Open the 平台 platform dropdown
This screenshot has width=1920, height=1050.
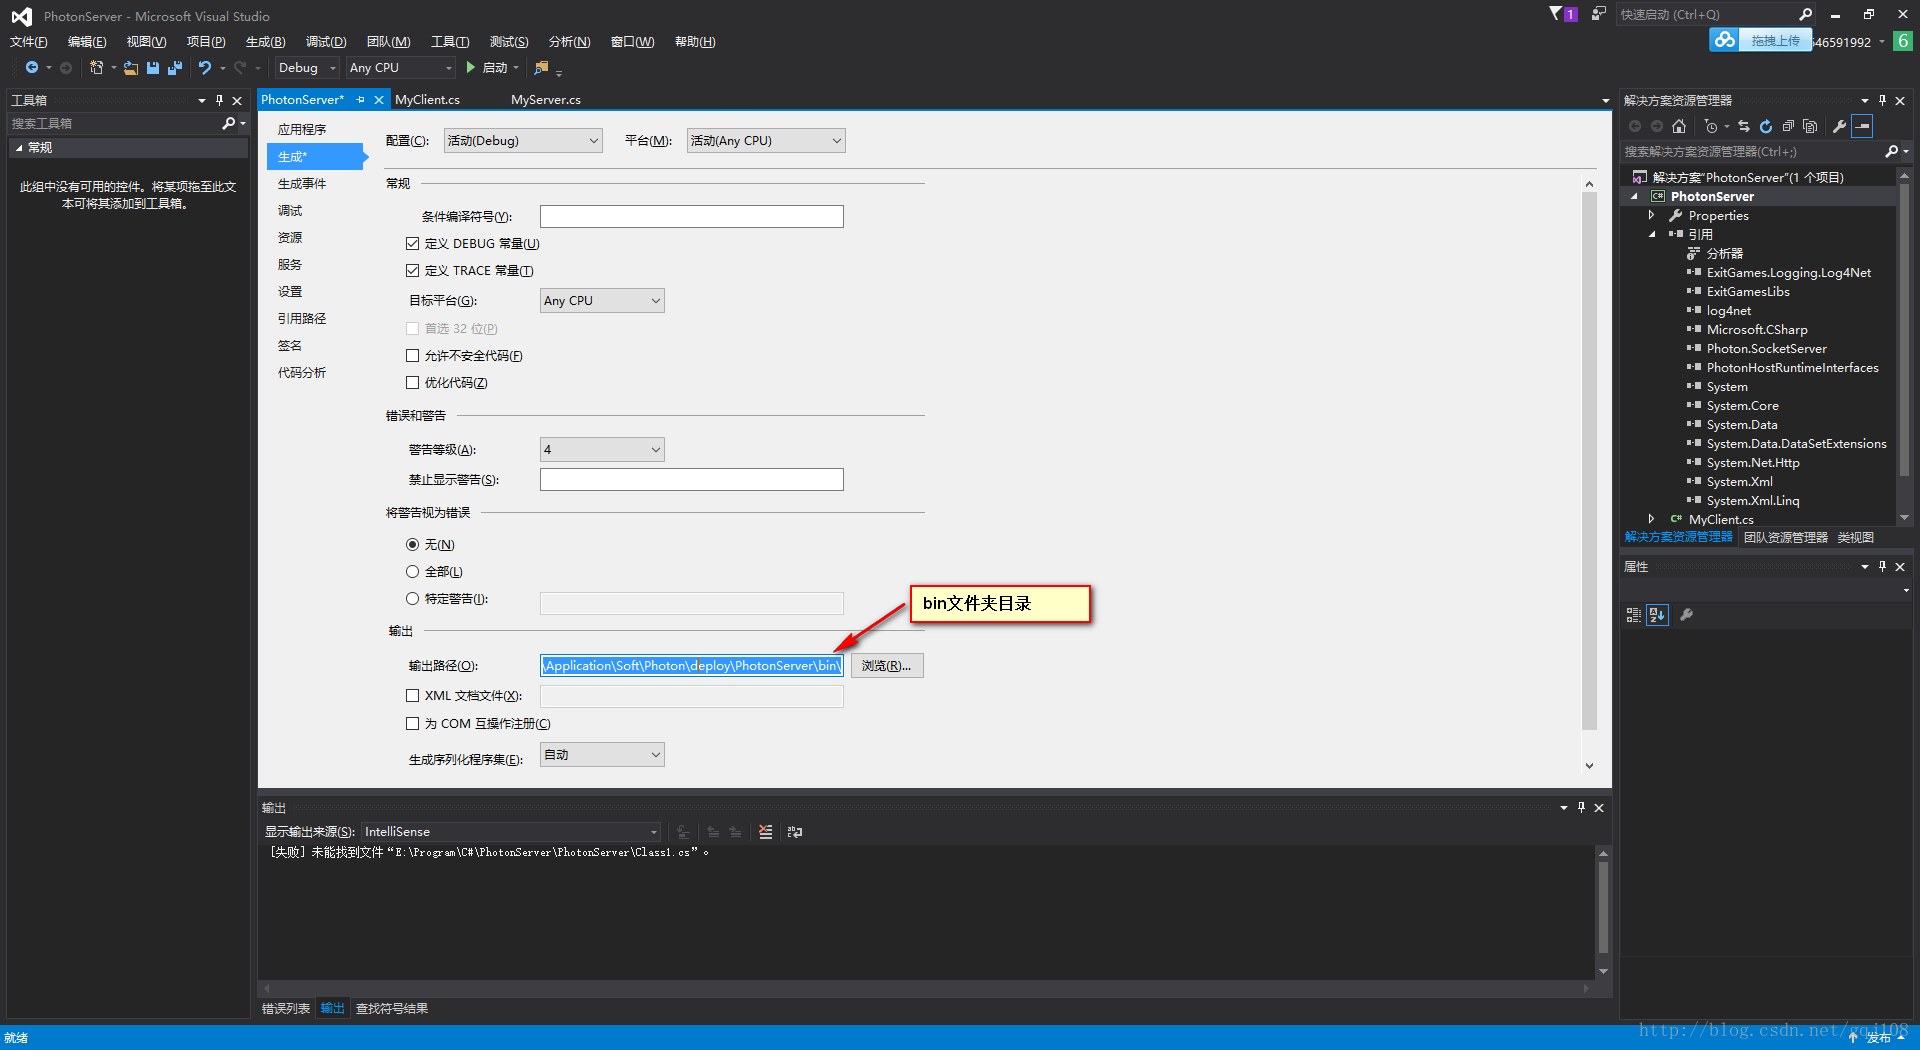(766, 141)
